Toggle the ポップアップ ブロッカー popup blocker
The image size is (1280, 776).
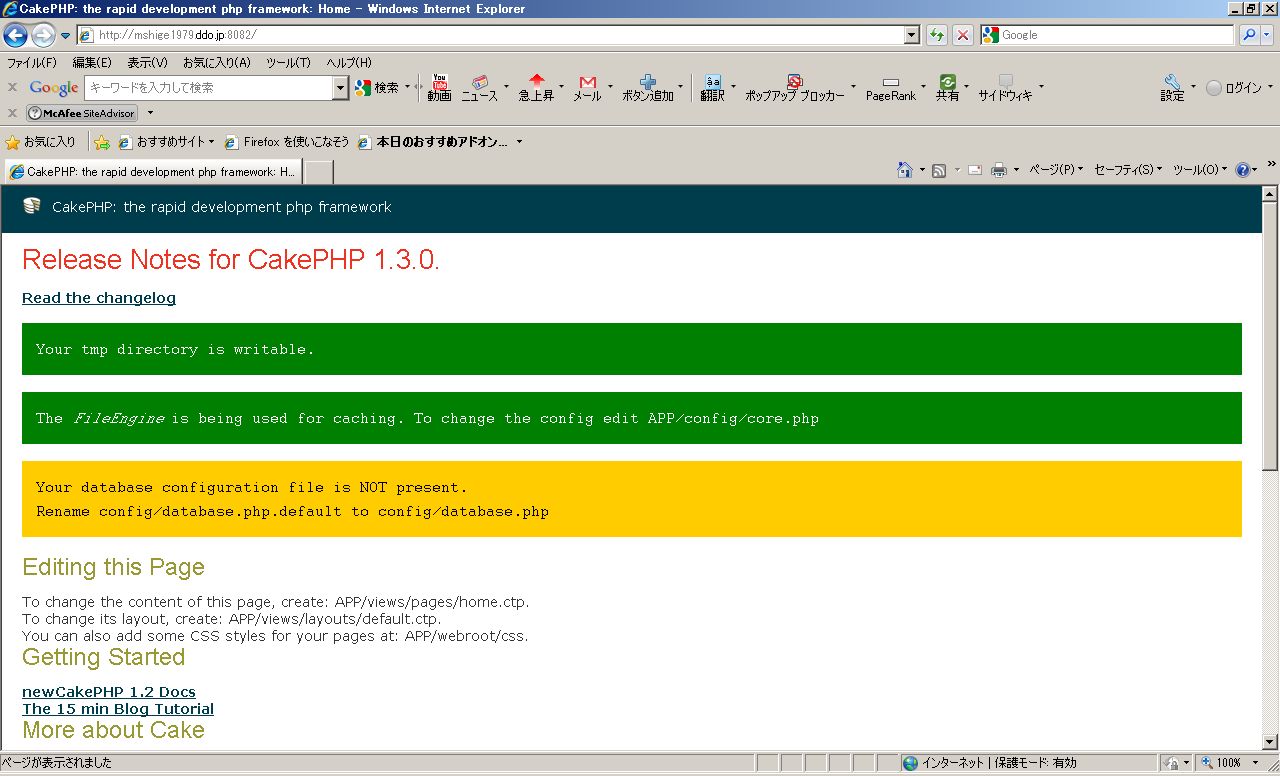pos(795,88)
